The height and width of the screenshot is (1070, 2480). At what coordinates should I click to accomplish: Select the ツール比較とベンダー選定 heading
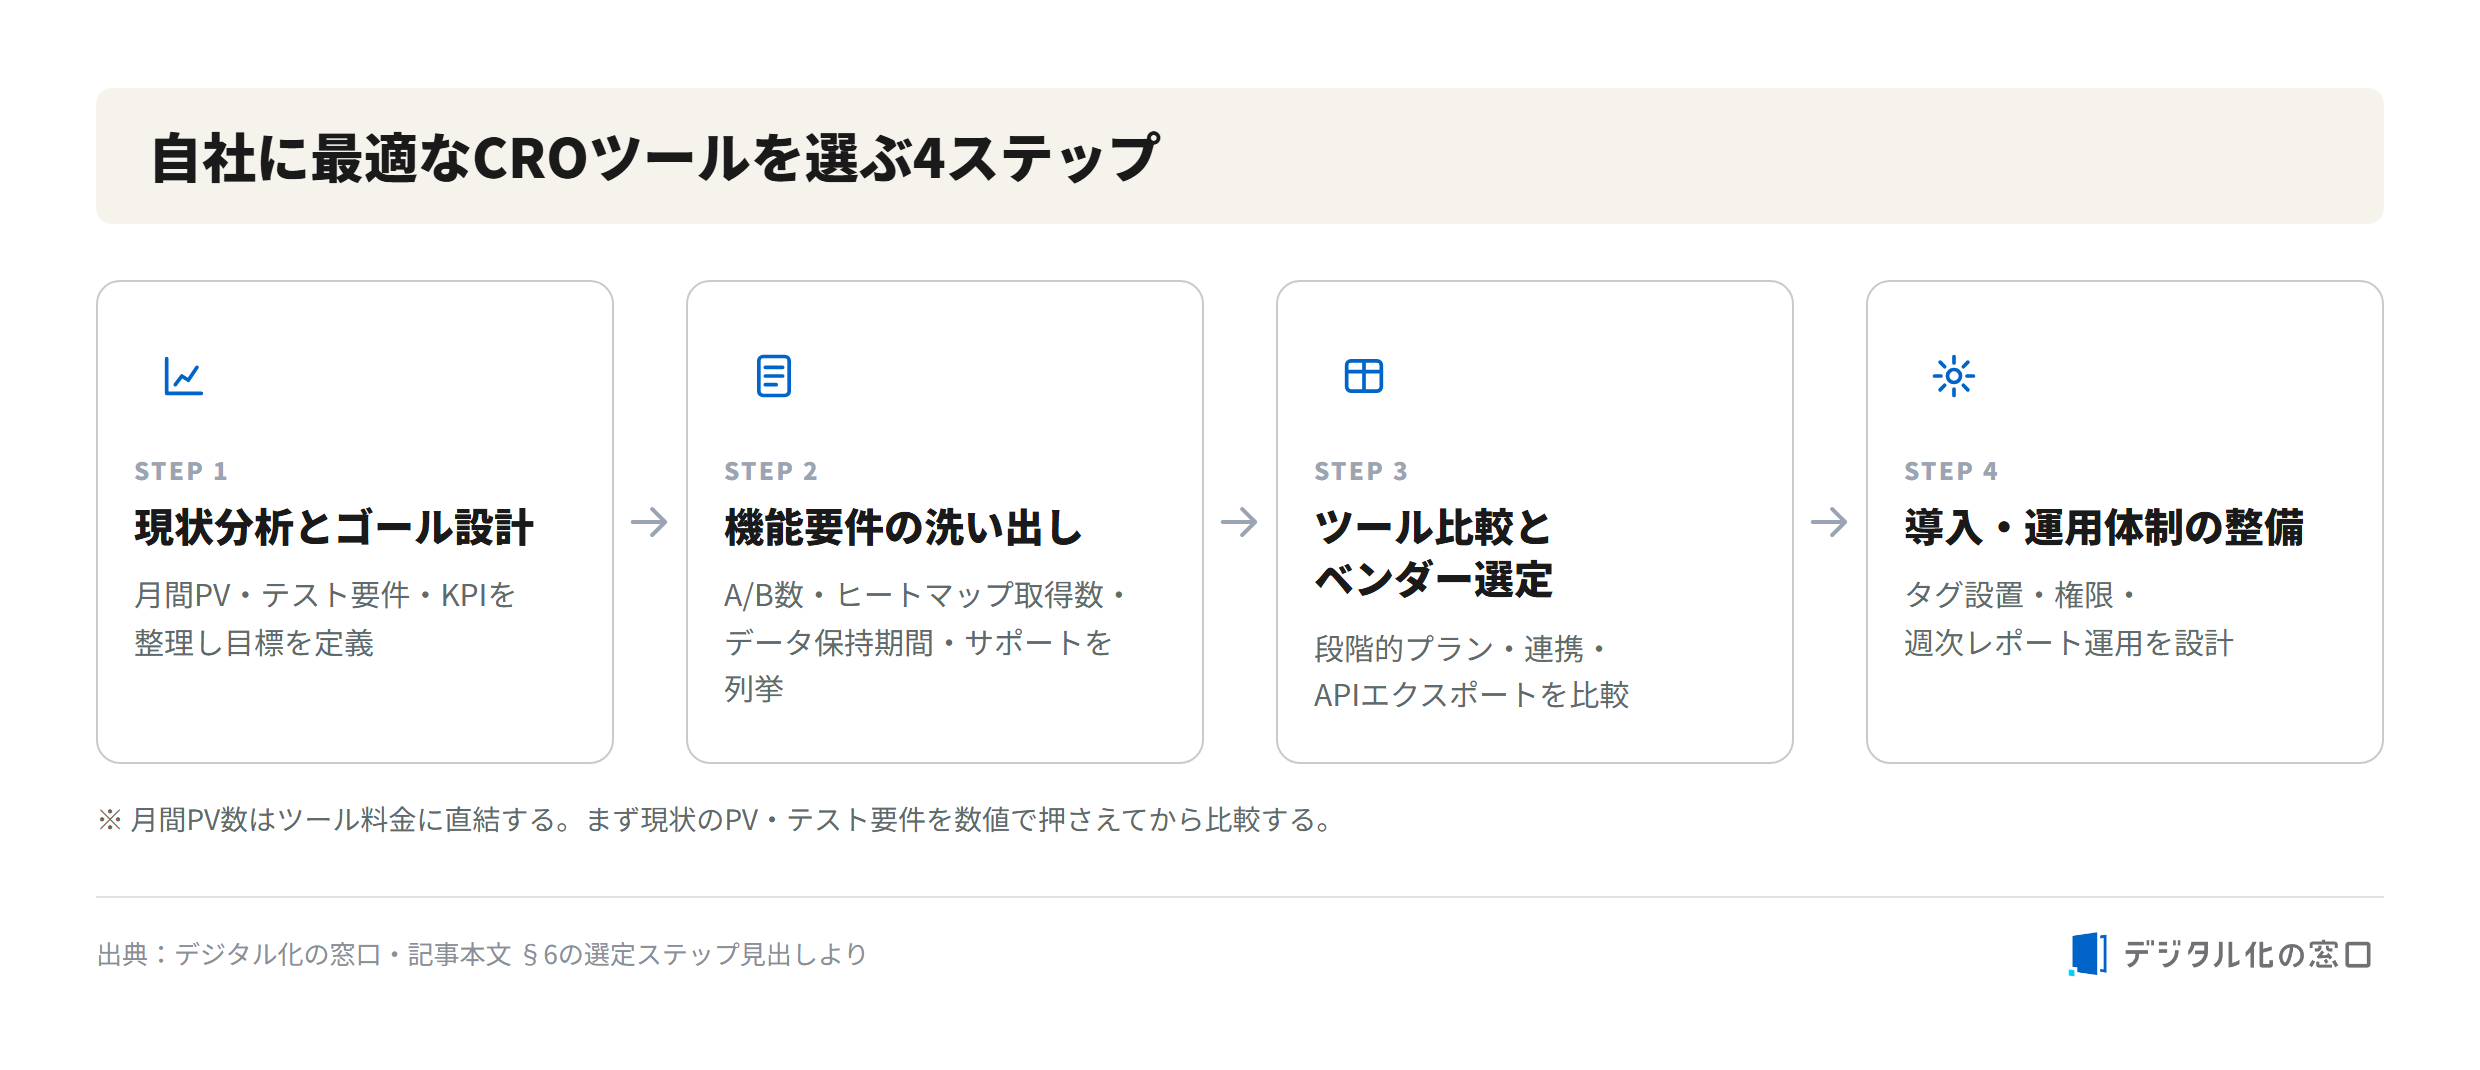coord(1433,554)
